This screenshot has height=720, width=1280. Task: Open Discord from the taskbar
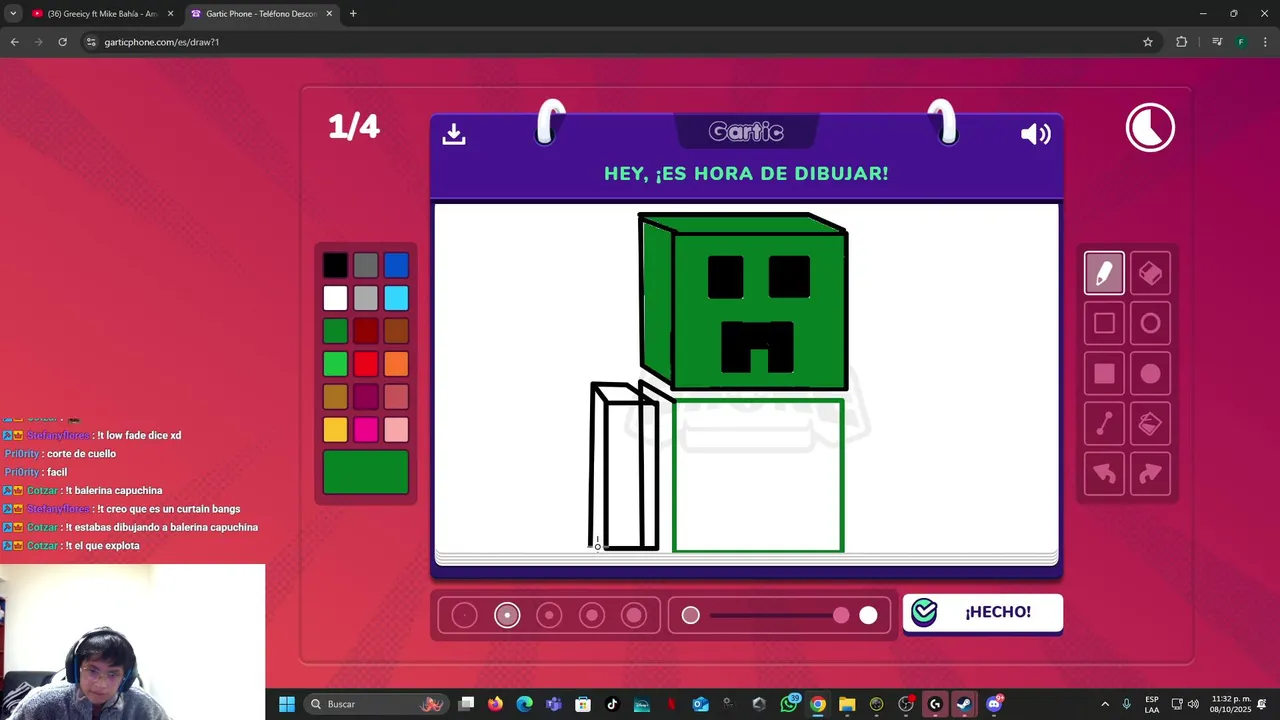coord(994,704)
